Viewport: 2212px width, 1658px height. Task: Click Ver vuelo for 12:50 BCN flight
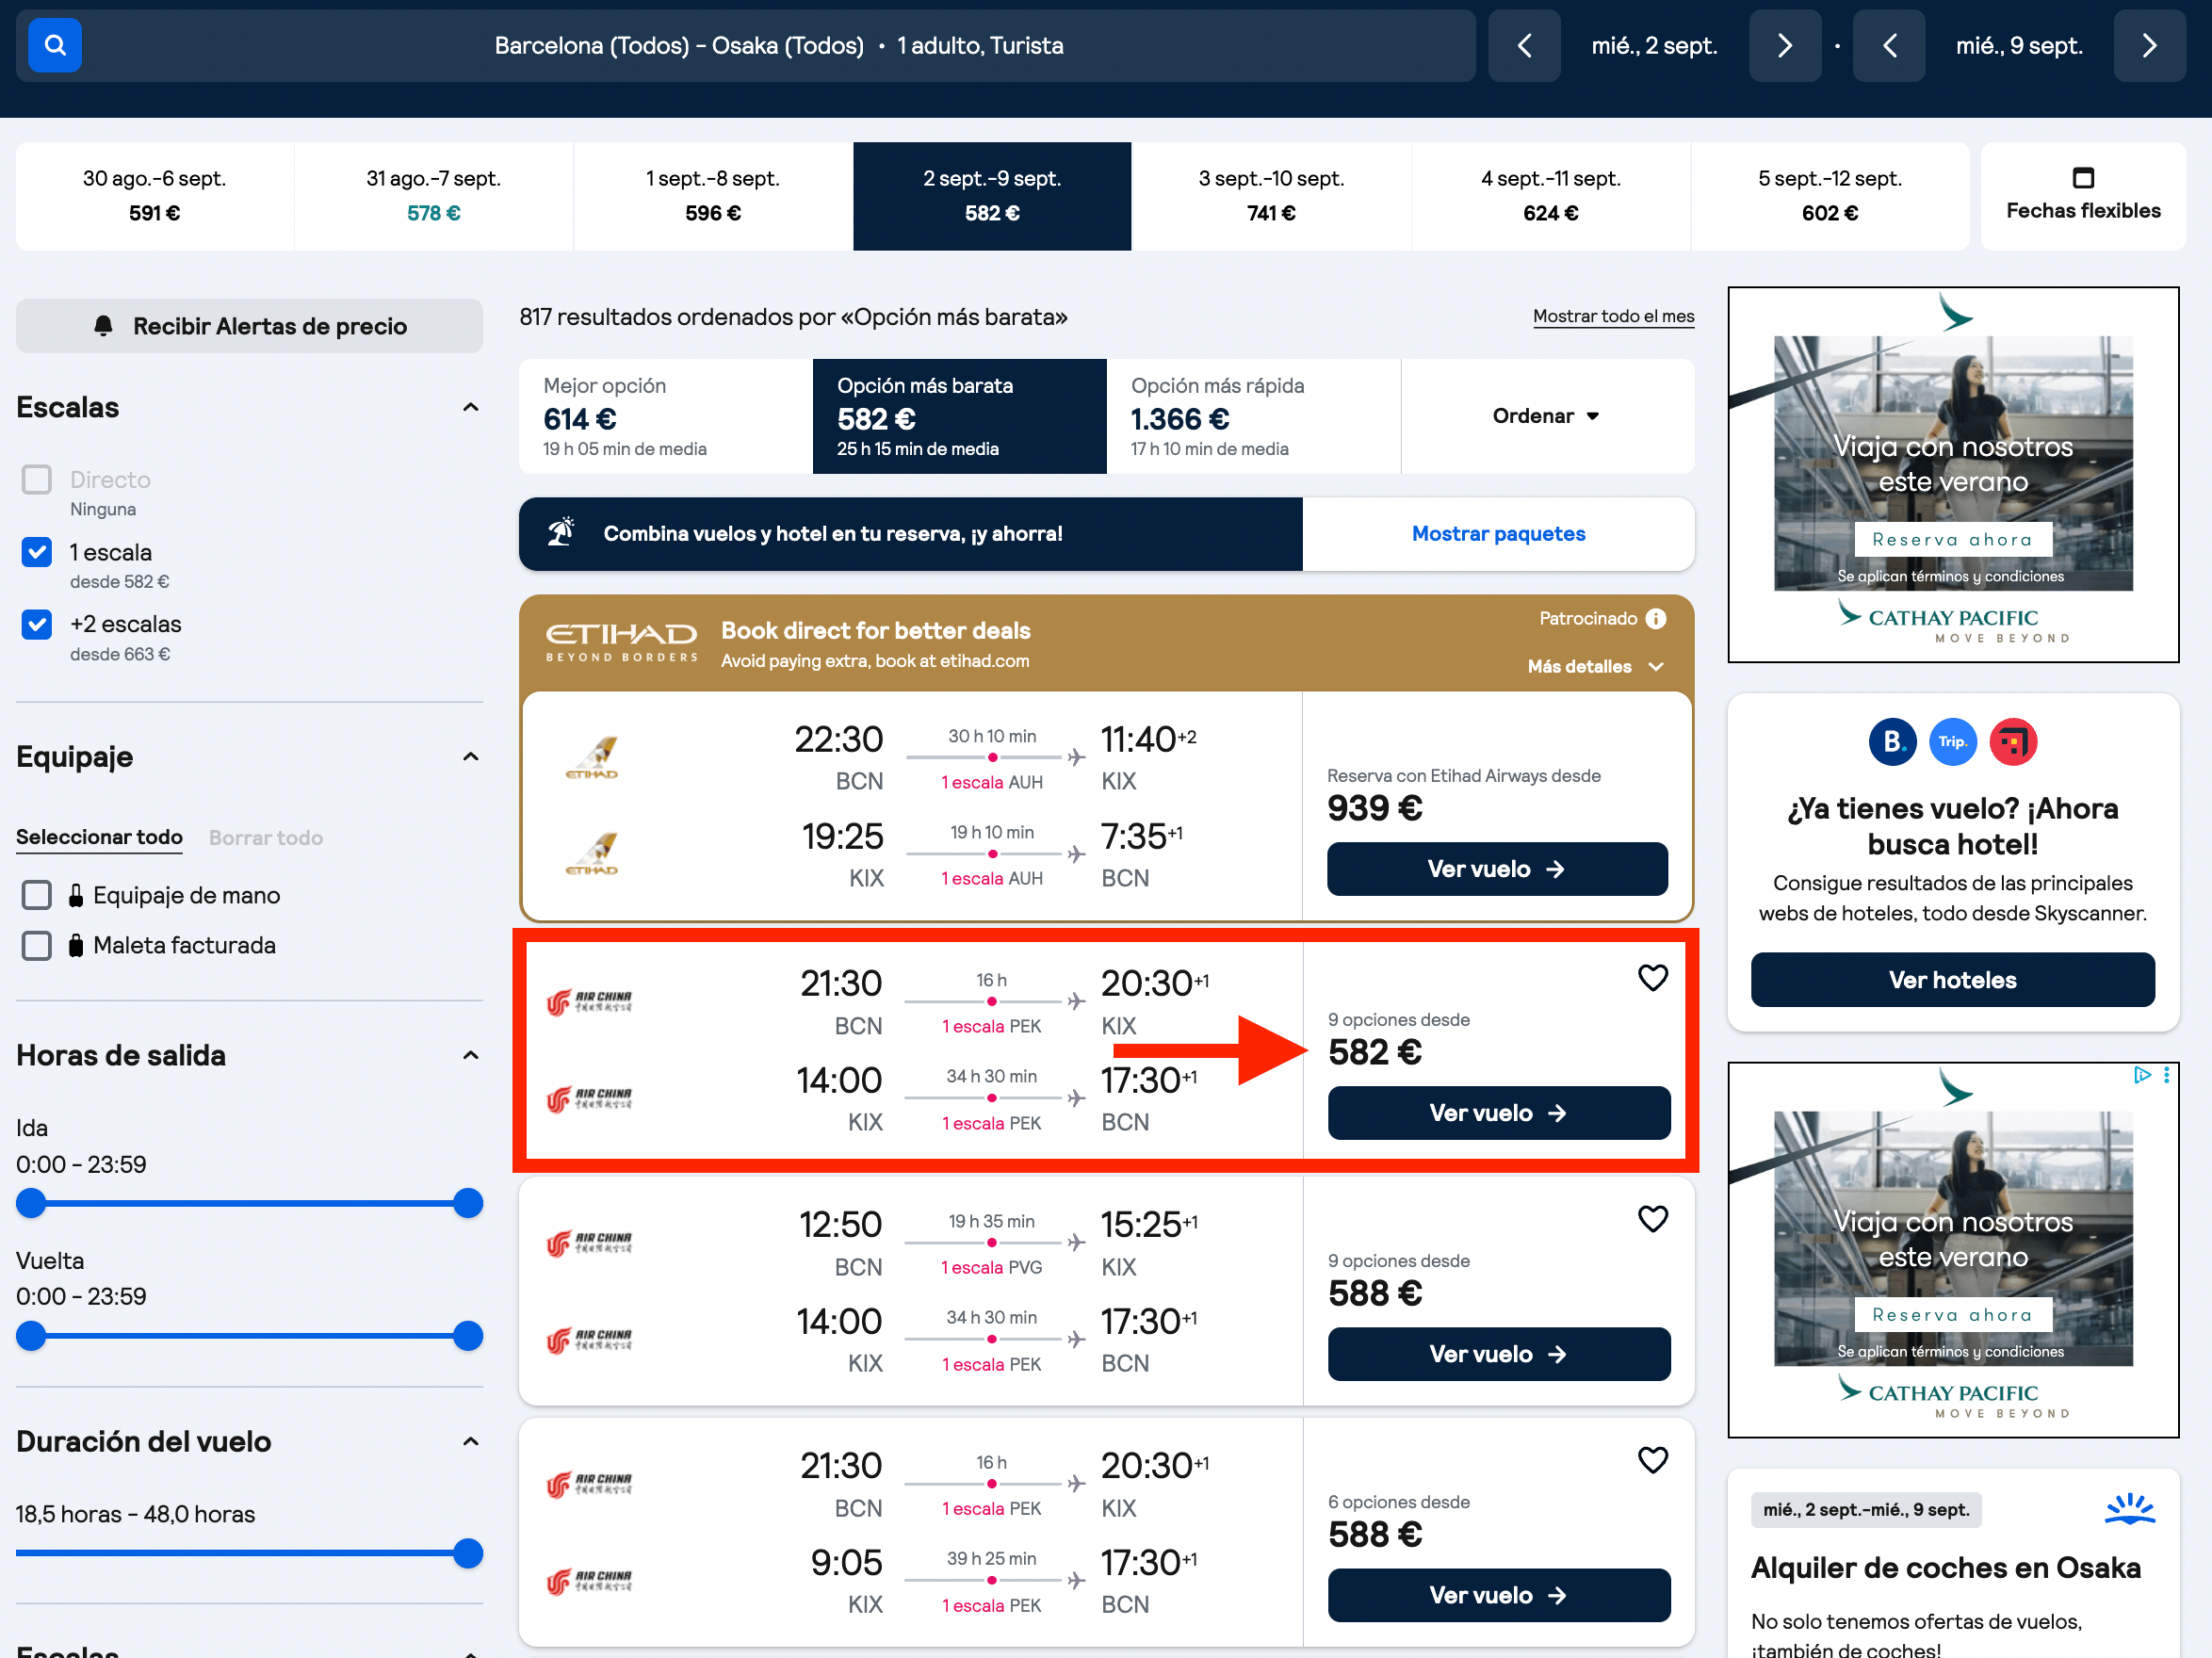click(1498, 1353)
